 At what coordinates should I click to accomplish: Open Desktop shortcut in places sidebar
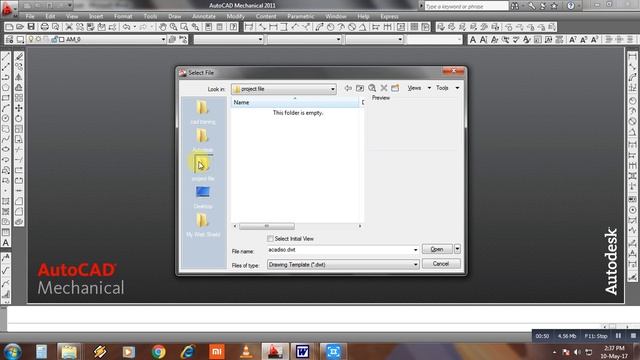click(x=203, y=196)
